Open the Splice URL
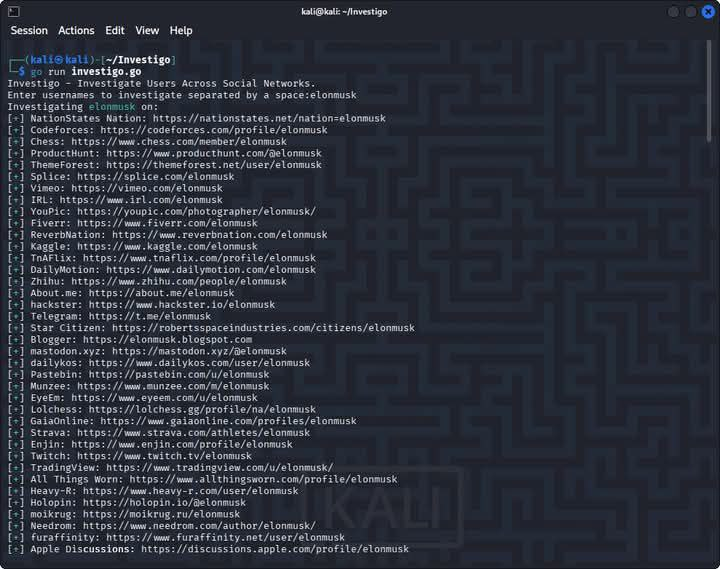 point(156,177)
